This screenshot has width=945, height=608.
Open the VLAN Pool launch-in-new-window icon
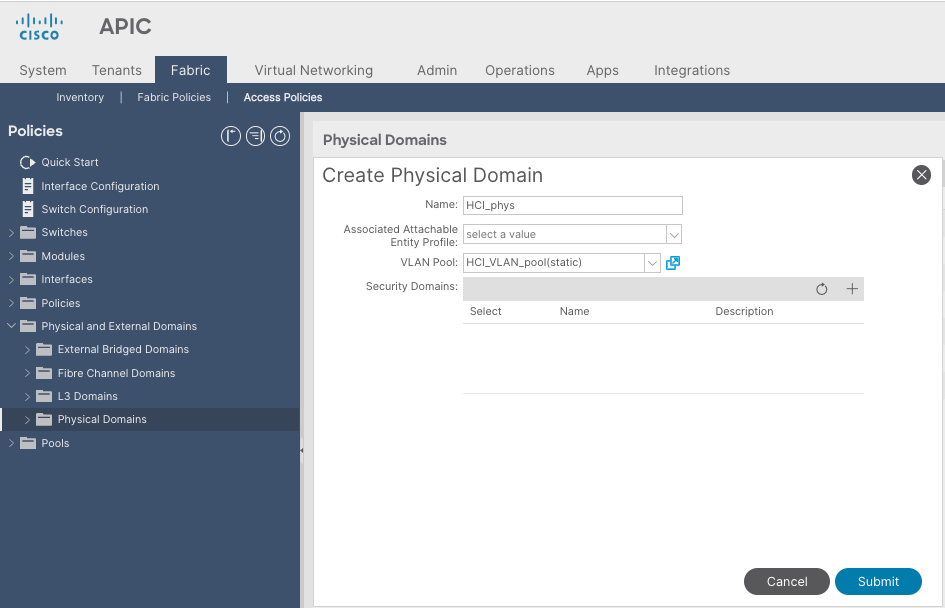point(673,263)
